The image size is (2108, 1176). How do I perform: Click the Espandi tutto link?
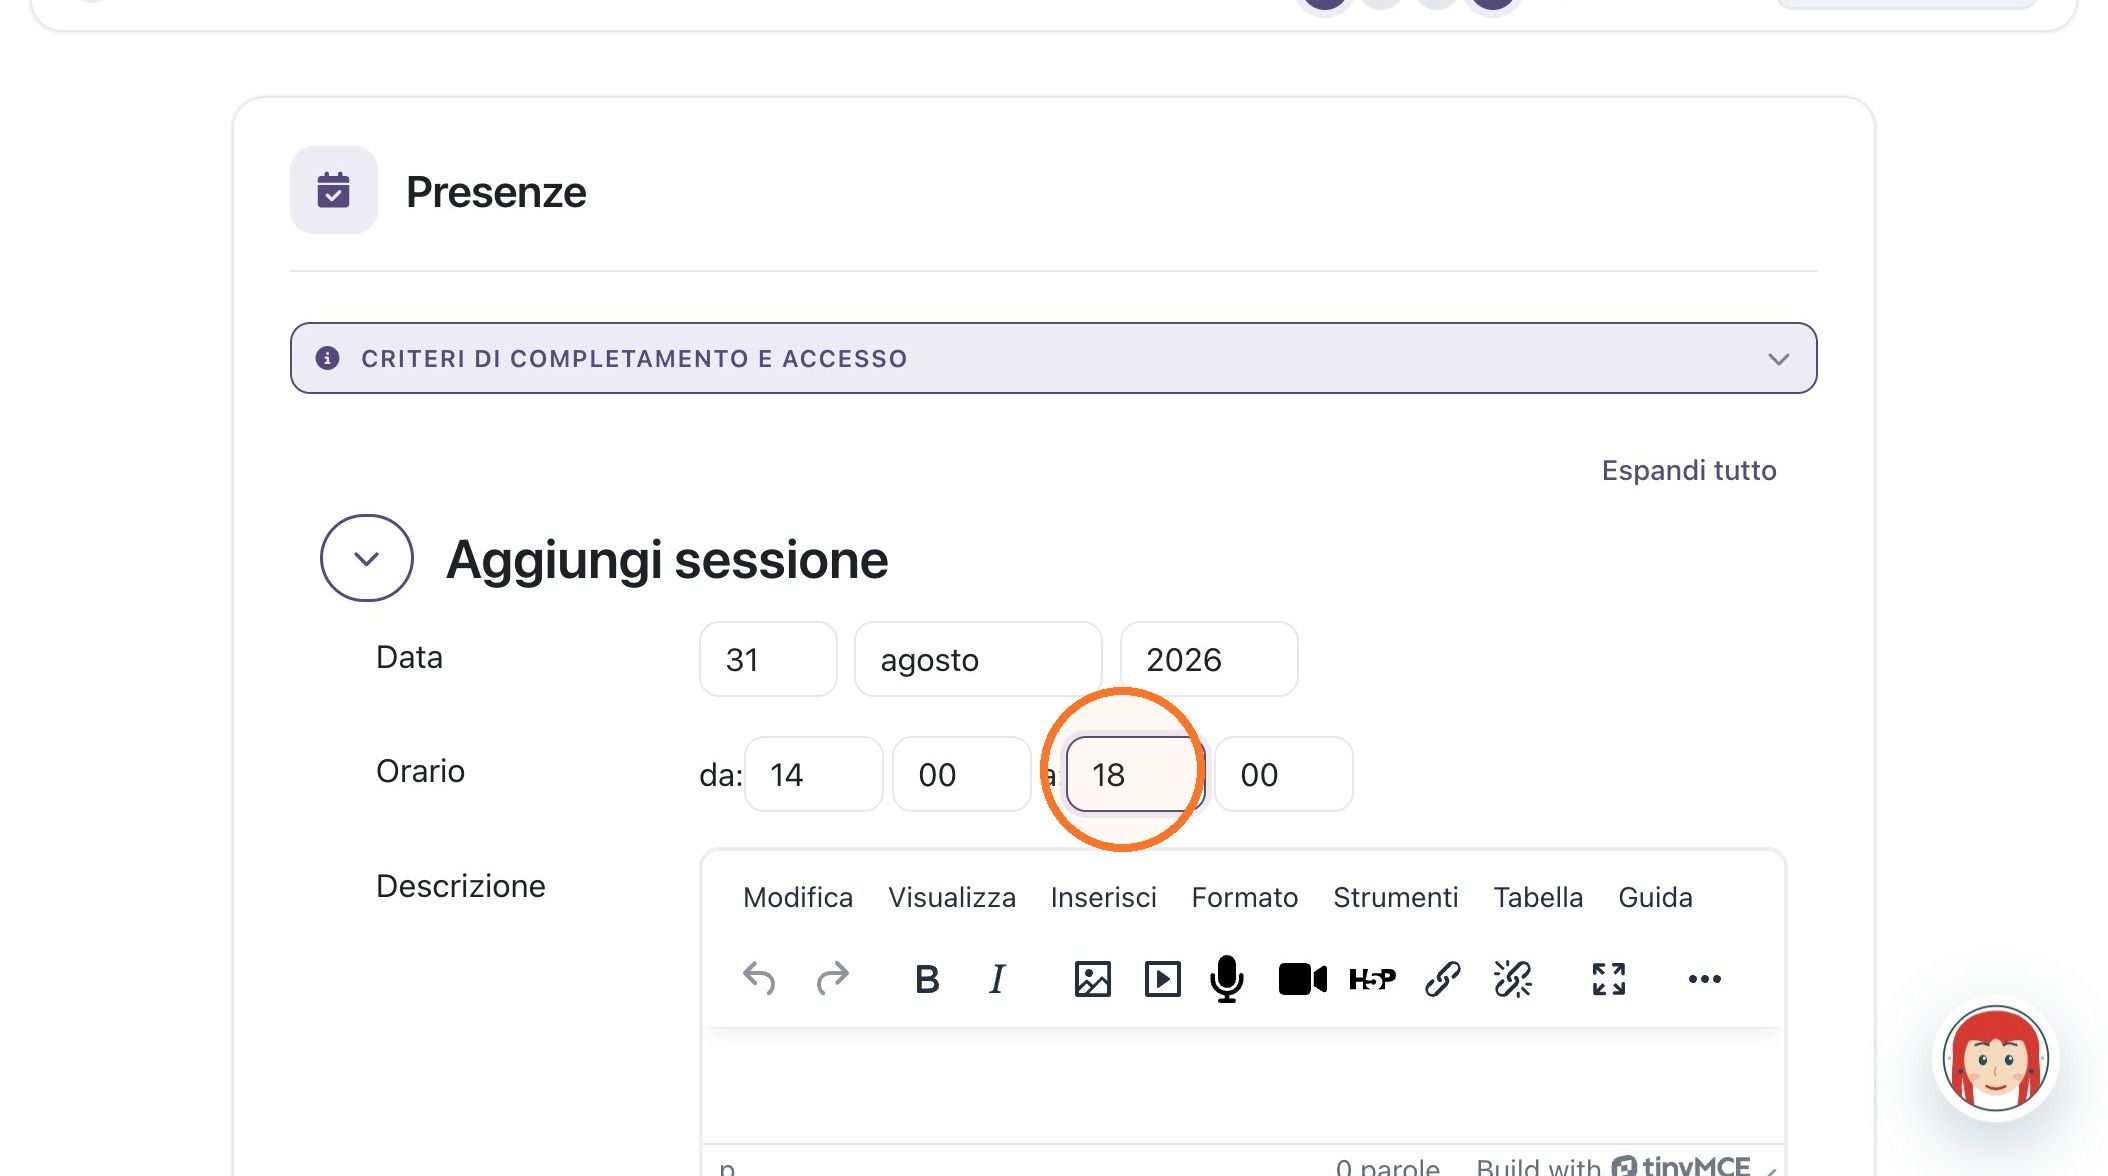pyautogui.click(x=1689, y=470)
